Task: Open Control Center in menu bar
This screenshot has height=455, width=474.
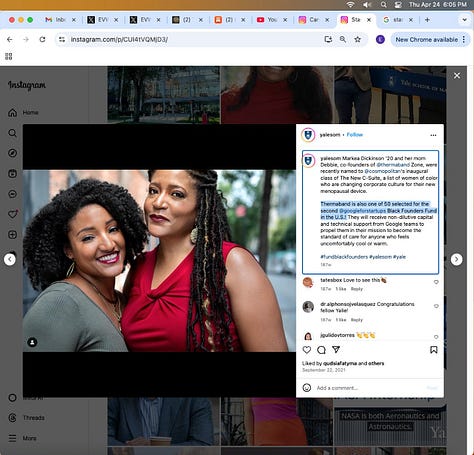Action: (398, 4)
